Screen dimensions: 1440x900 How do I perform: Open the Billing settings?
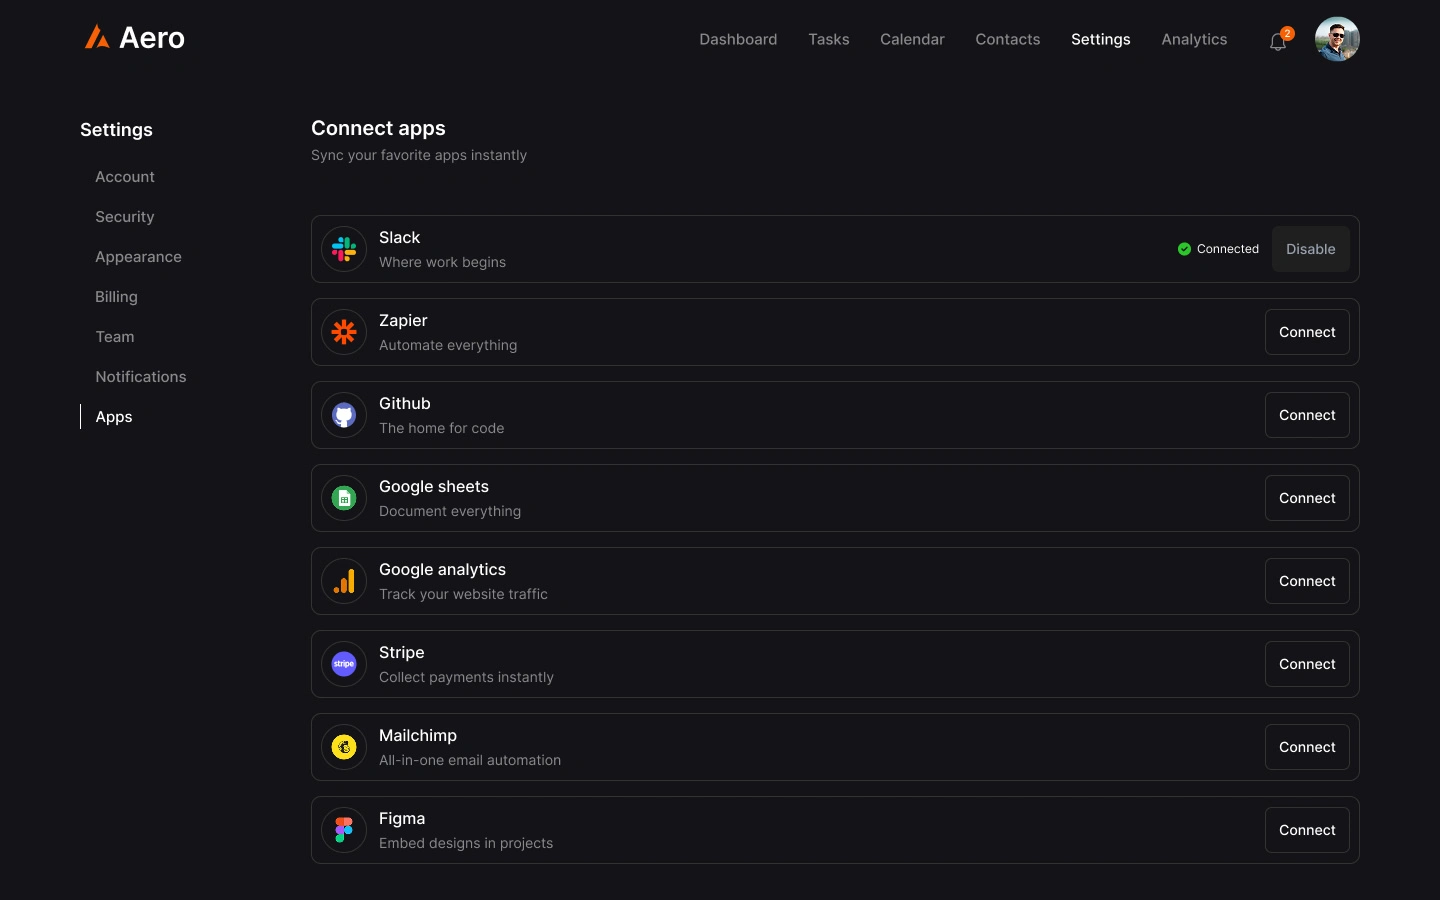(x=116, y=297)
